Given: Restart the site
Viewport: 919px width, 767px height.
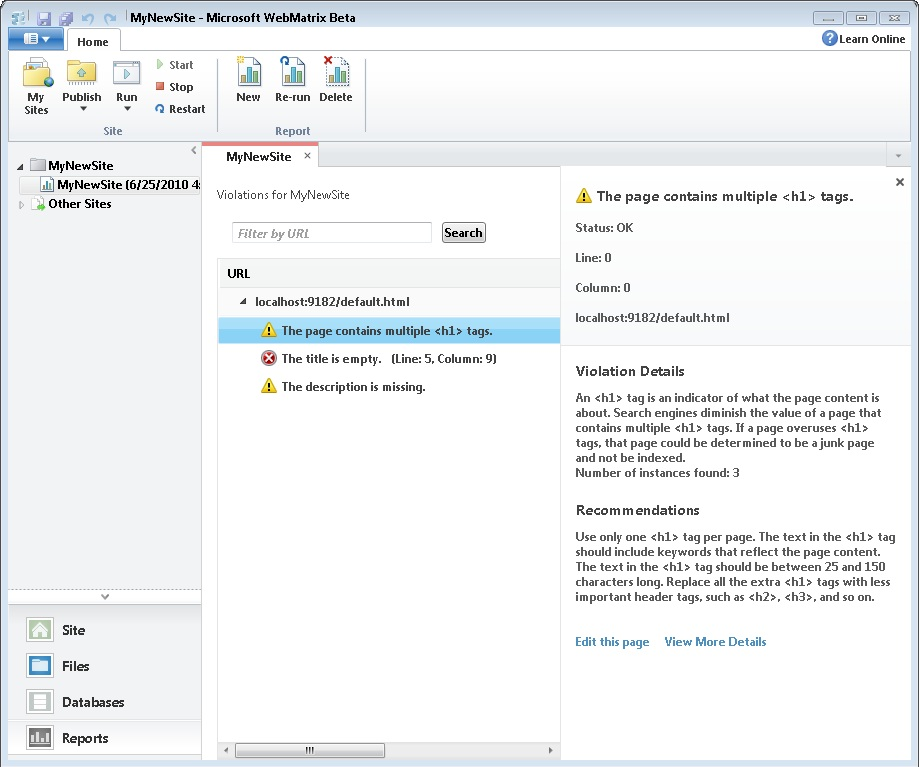Looking at the screenshot, I should pos(180,109).
